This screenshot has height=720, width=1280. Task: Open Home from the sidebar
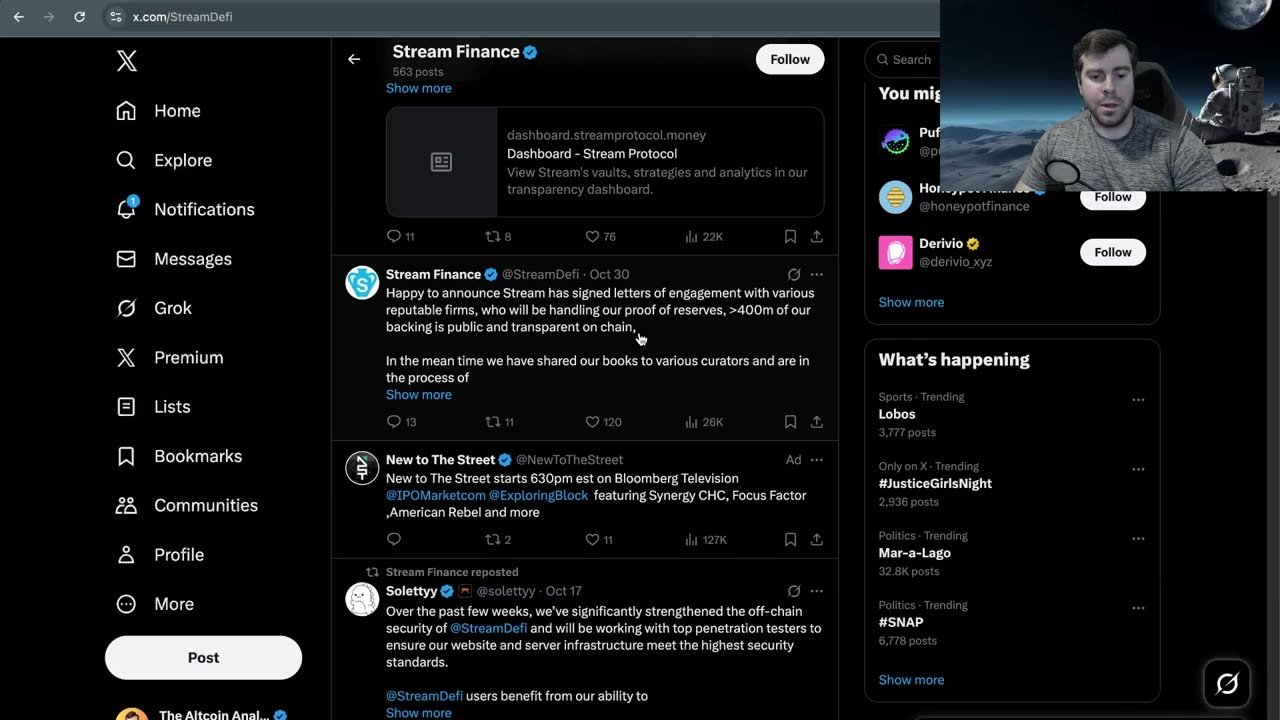pos(159,111)
